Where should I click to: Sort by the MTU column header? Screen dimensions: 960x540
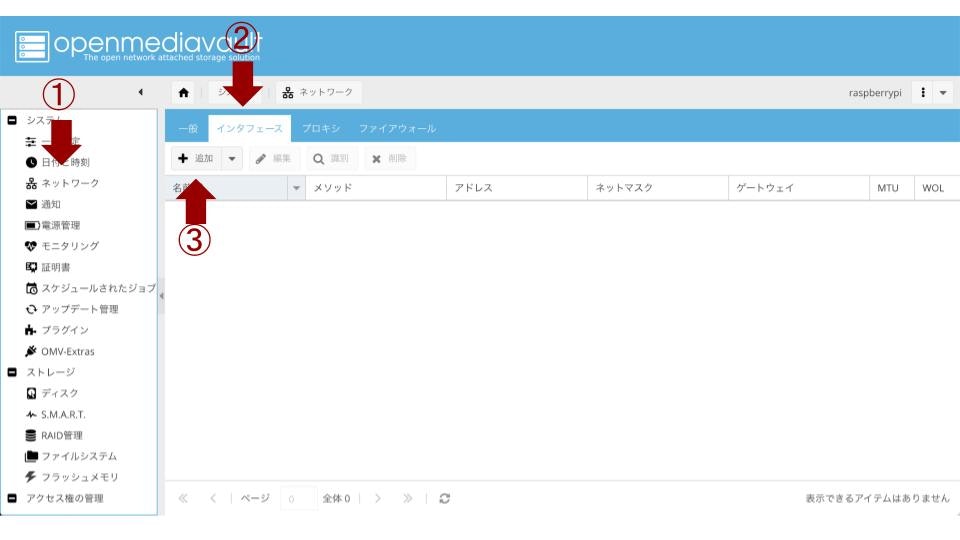pos(891,188)
